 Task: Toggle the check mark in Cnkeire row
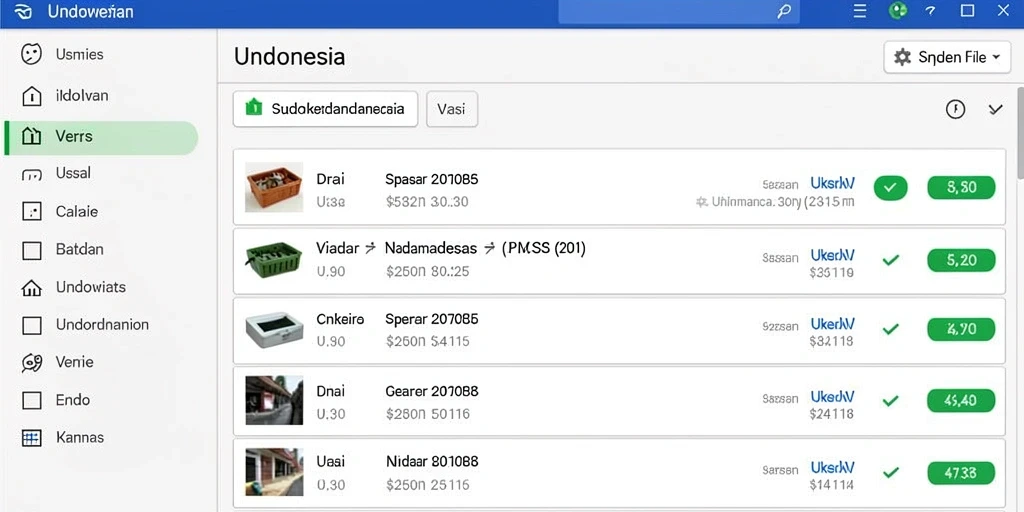890,329
